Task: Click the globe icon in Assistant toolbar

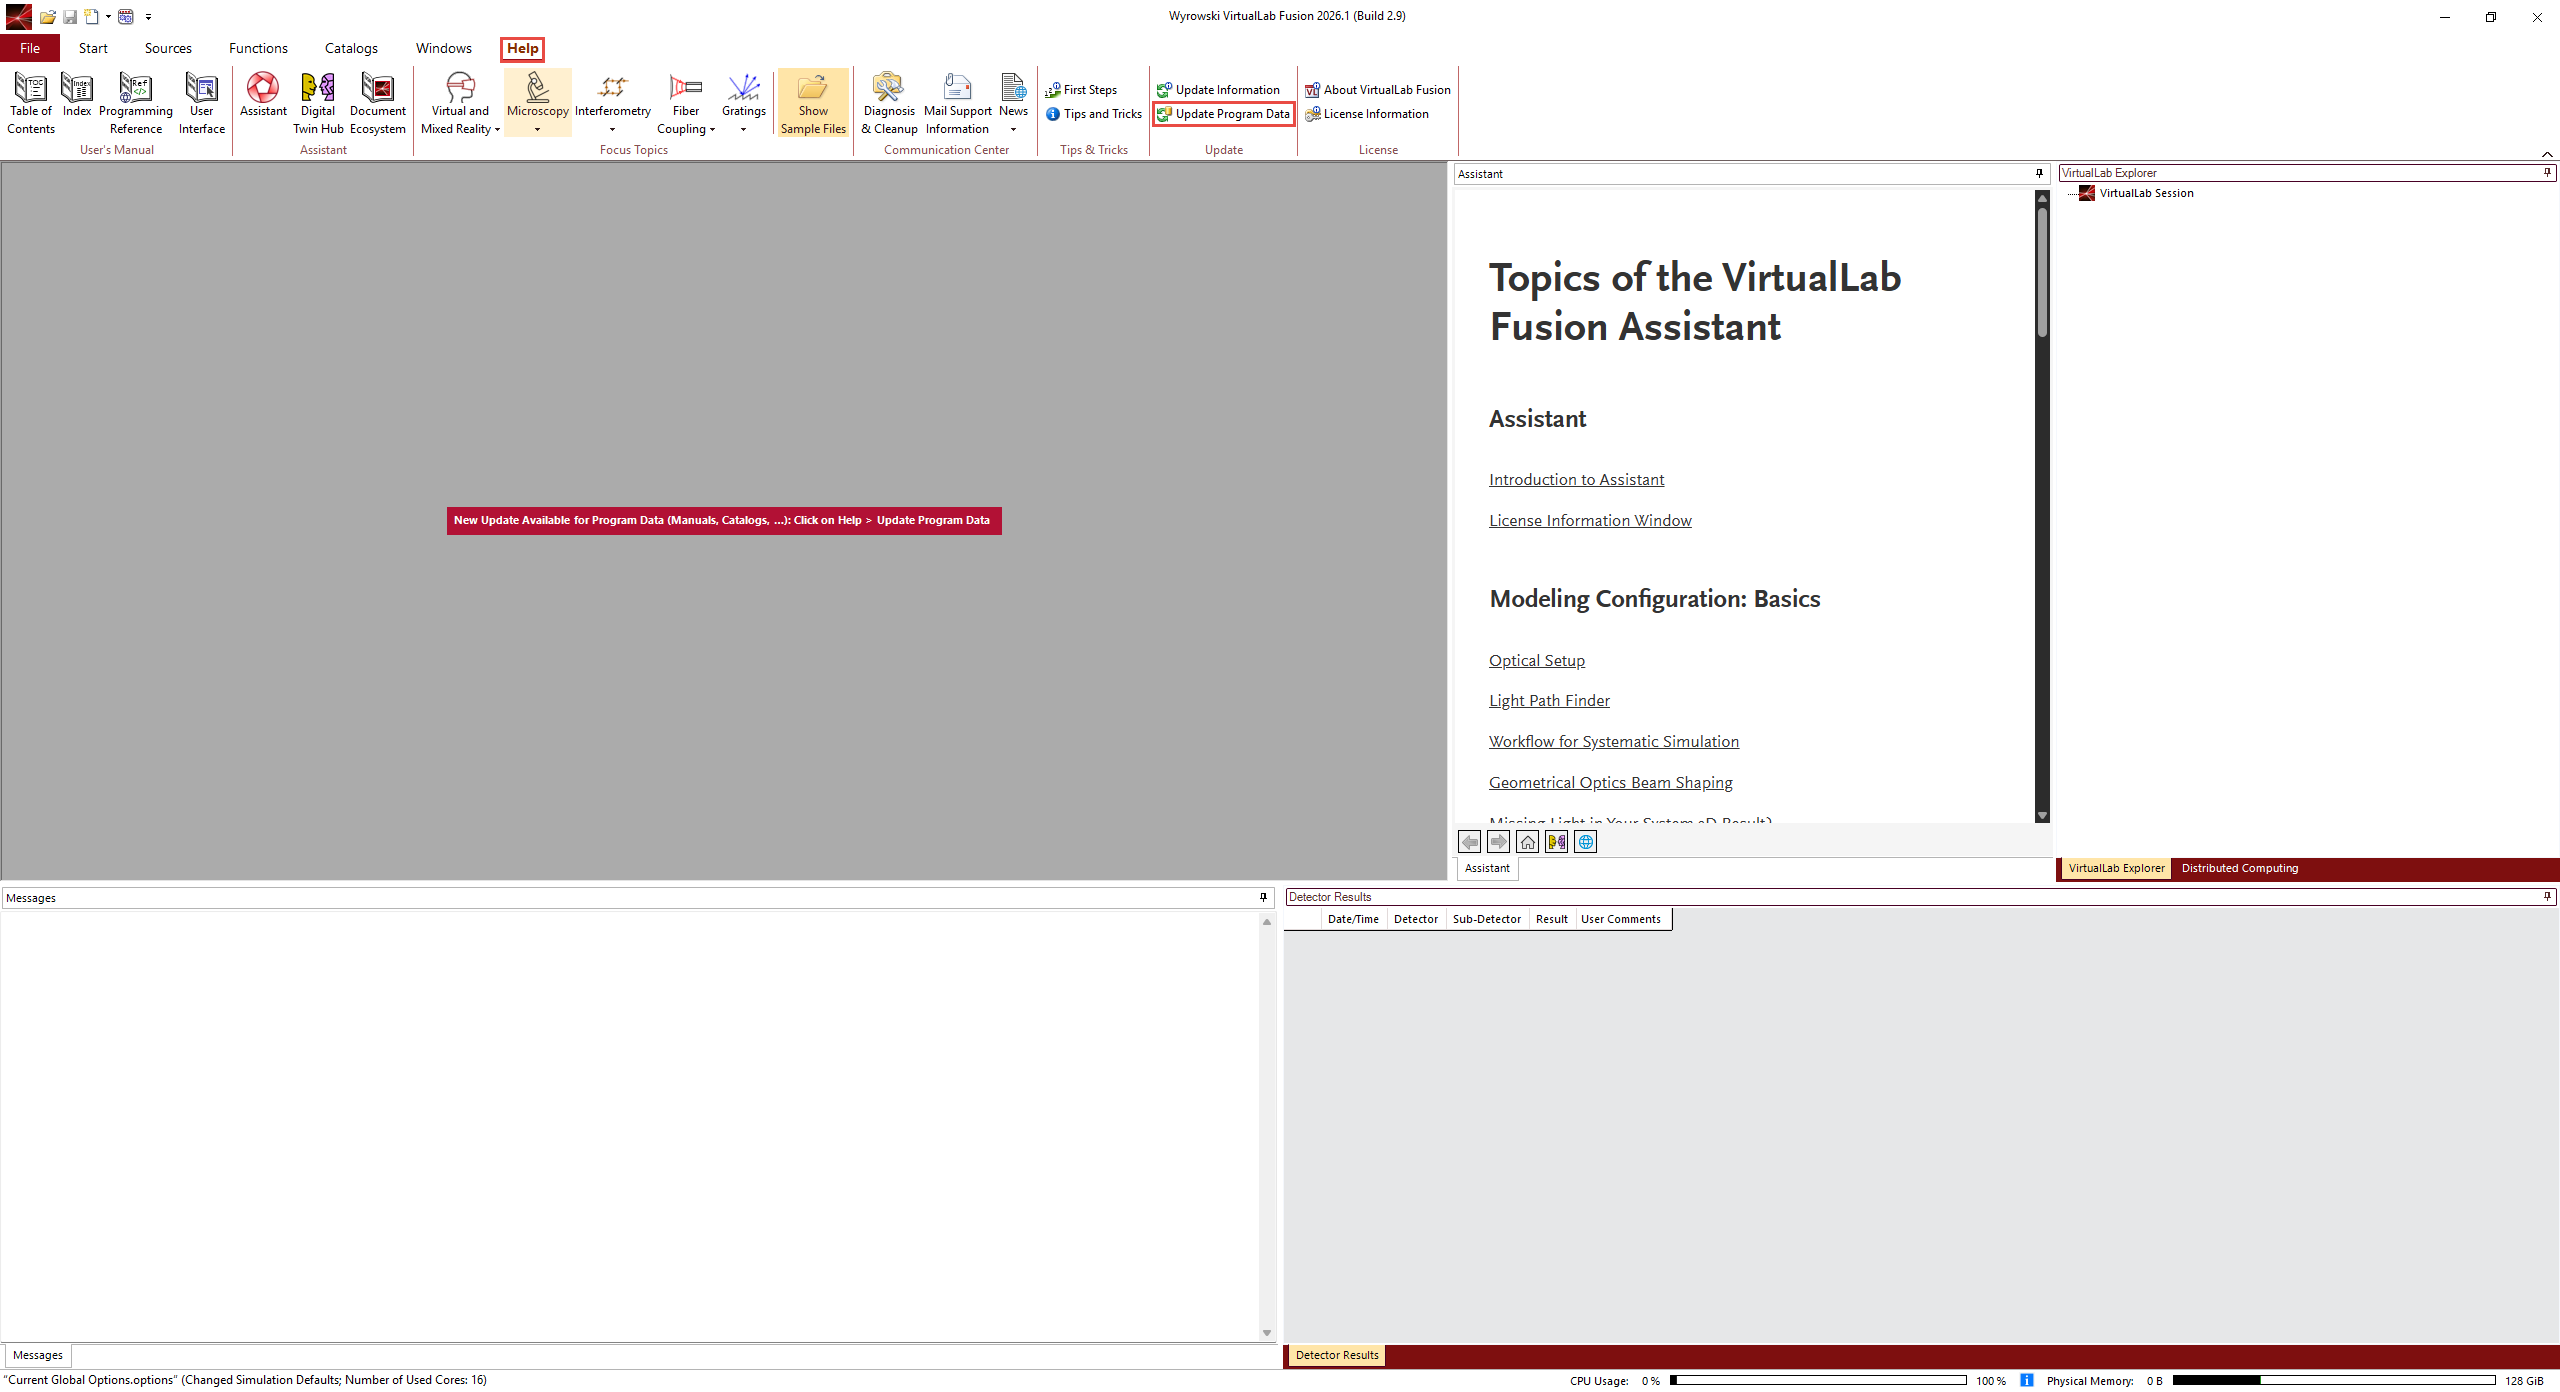Action: point(1585,842)
